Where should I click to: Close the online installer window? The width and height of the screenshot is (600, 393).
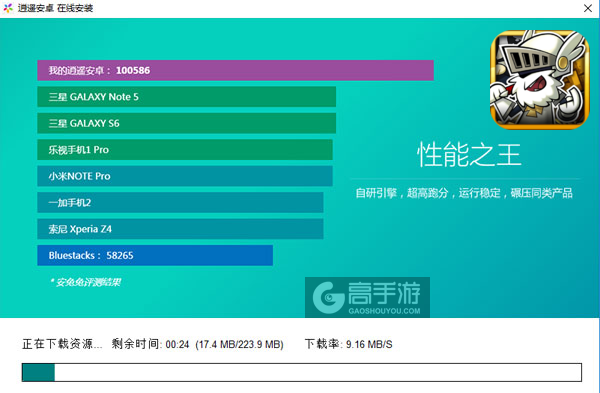[588, 8]
